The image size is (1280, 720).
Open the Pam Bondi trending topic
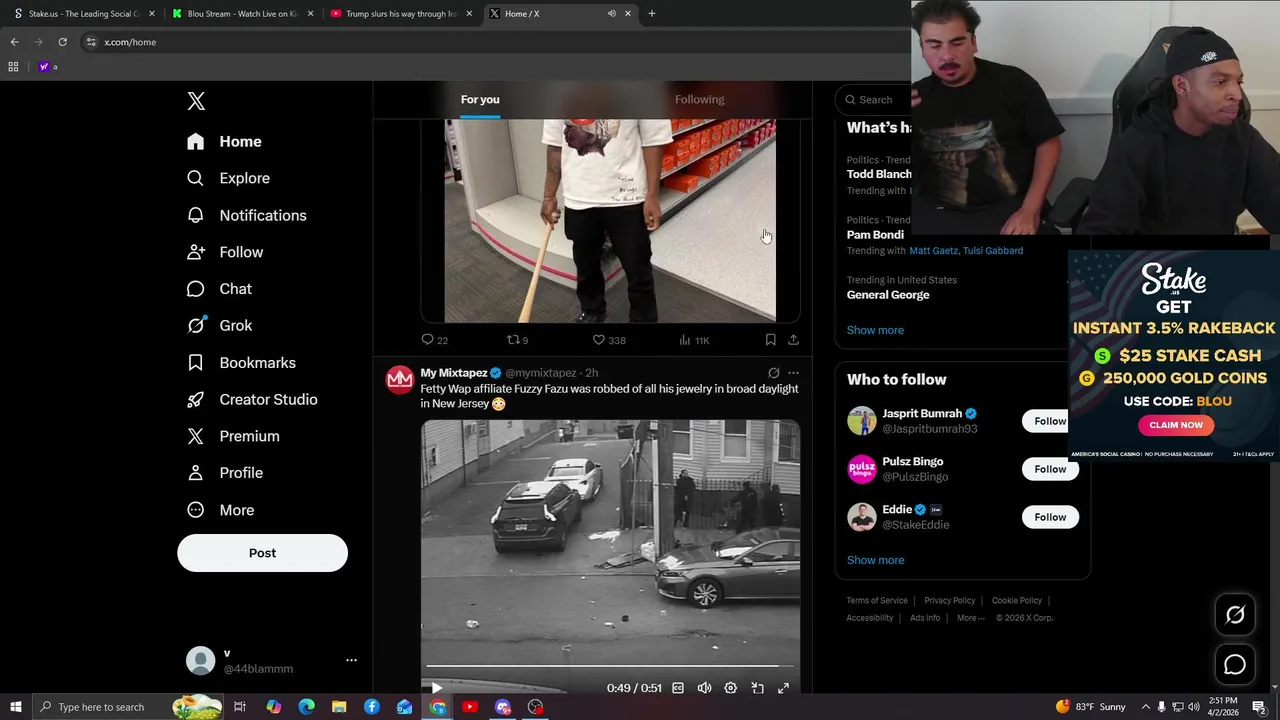[x=875, y=235]
